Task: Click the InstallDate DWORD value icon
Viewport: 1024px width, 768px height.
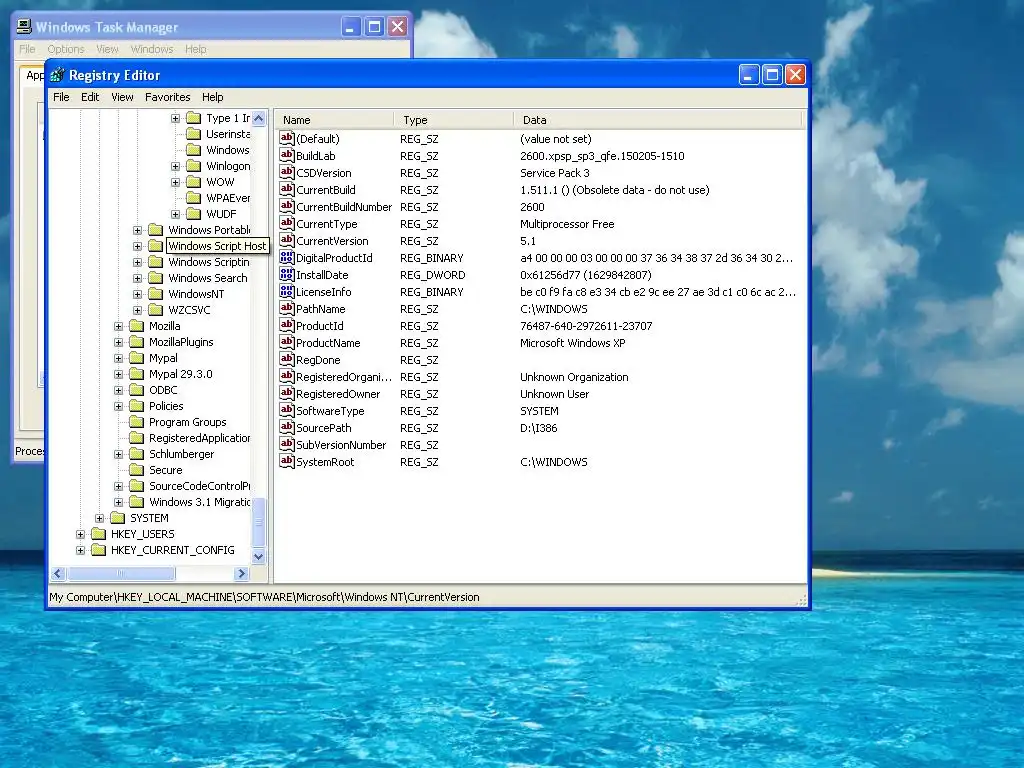Action: point(287,274)
